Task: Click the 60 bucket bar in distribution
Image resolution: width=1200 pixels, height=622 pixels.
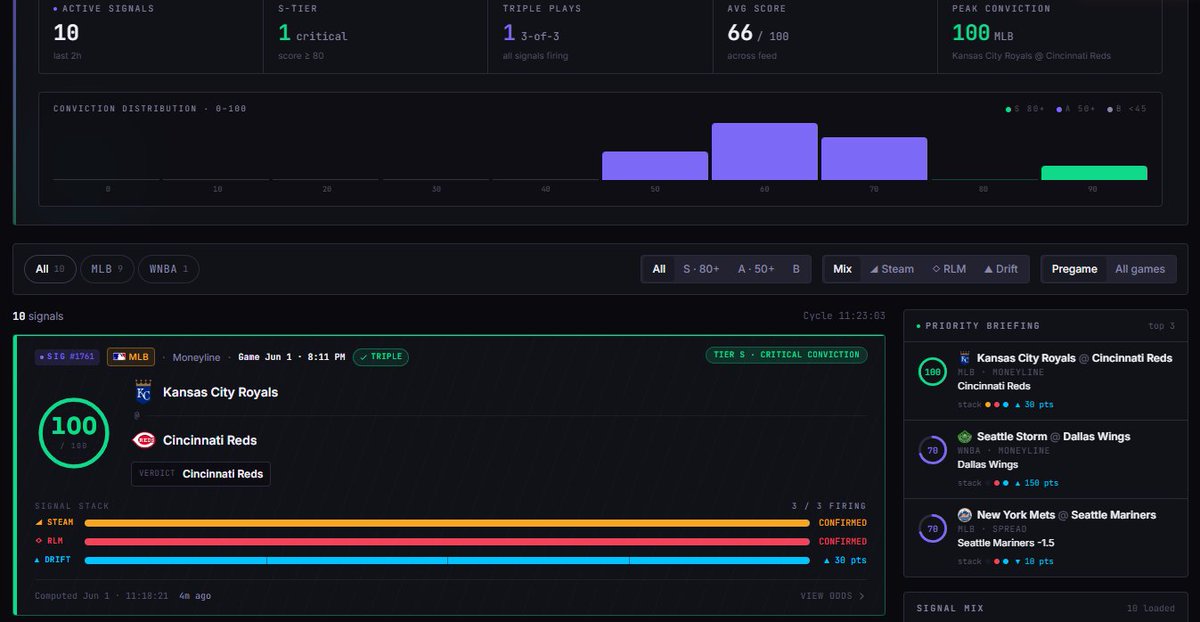Action: (x=764, y=152)
